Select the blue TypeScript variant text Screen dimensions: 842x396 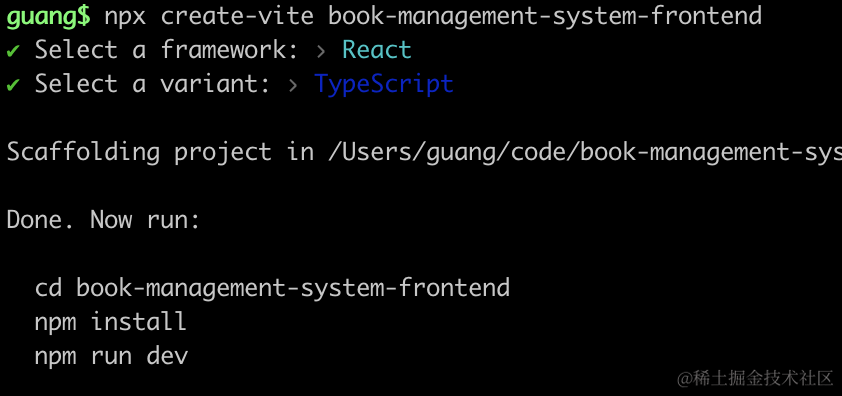point(384,85)
